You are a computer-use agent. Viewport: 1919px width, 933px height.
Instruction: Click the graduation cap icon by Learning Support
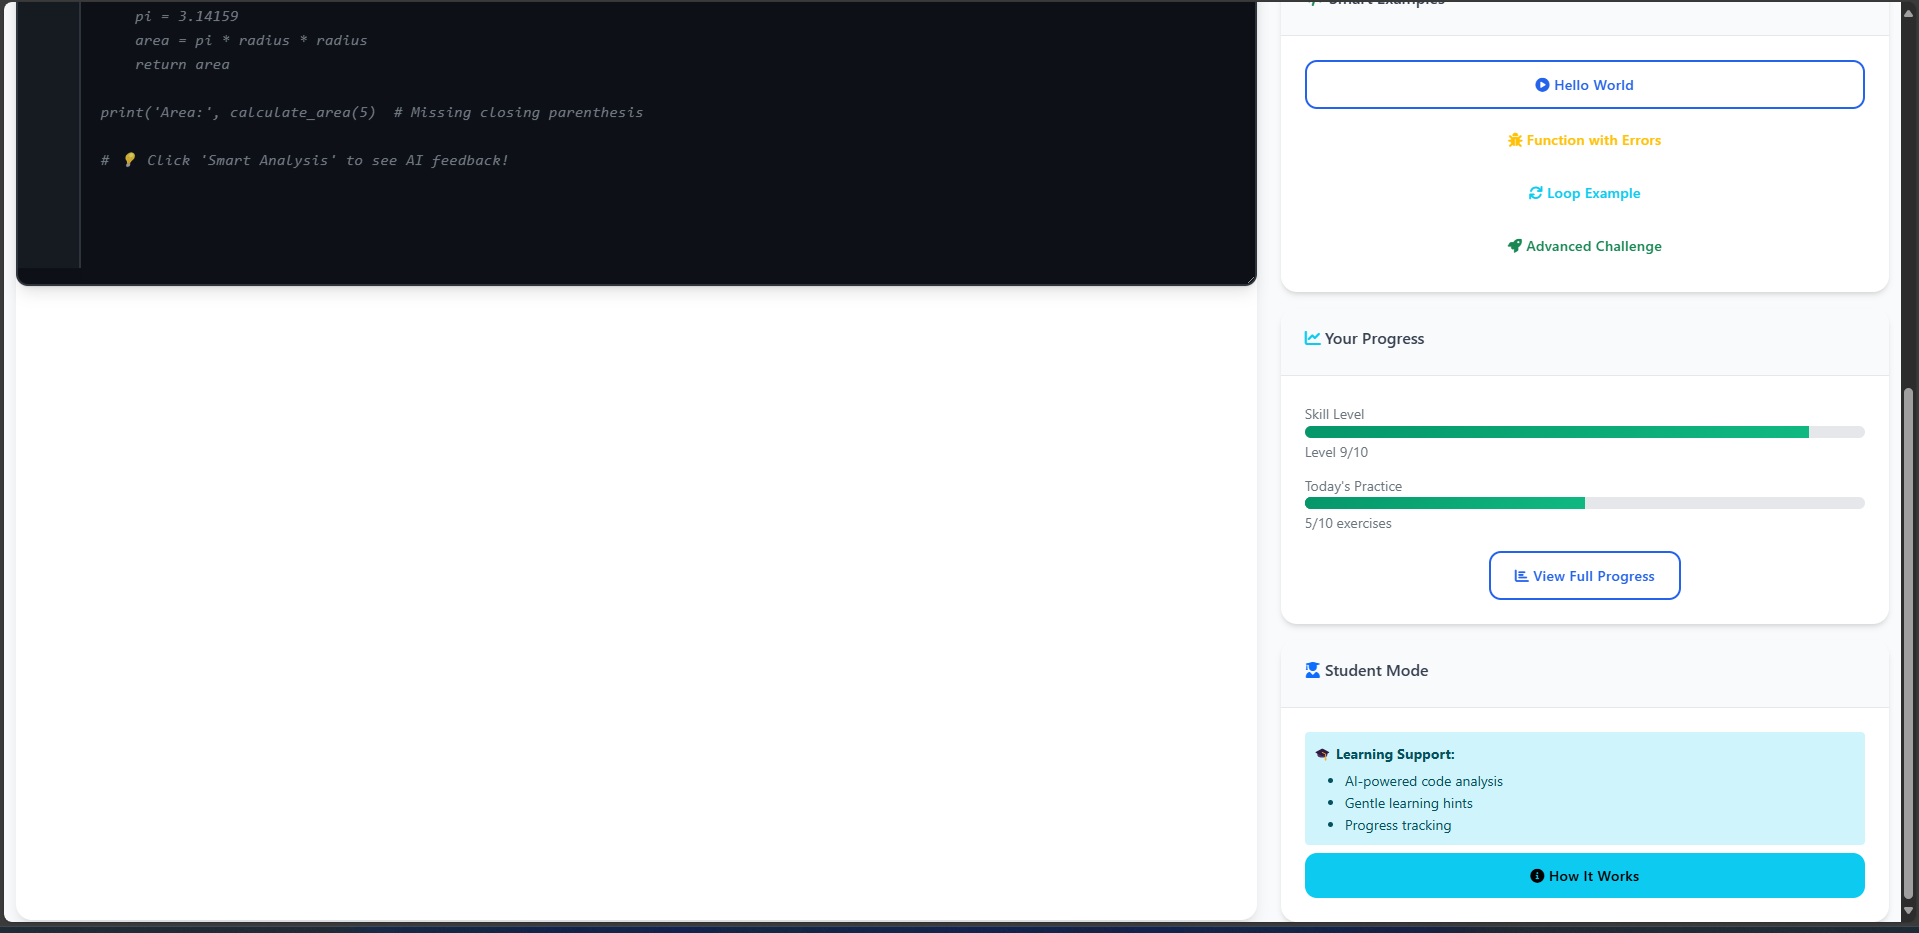1322,754
